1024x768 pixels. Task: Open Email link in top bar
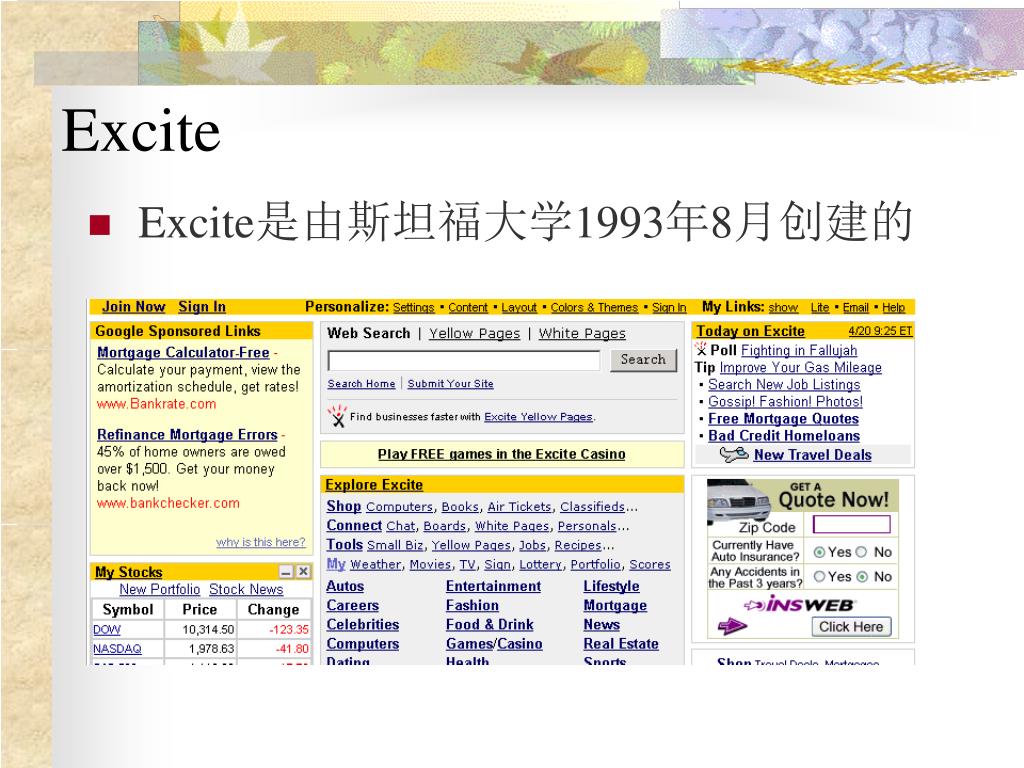tap(856, 308)
